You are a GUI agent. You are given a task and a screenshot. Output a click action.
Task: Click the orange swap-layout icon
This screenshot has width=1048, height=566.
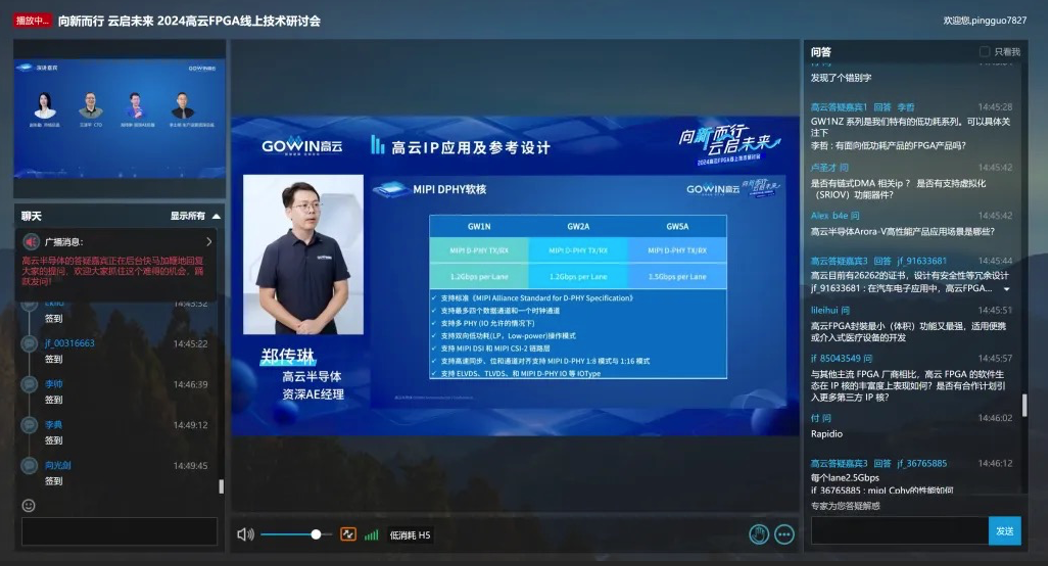348,534
